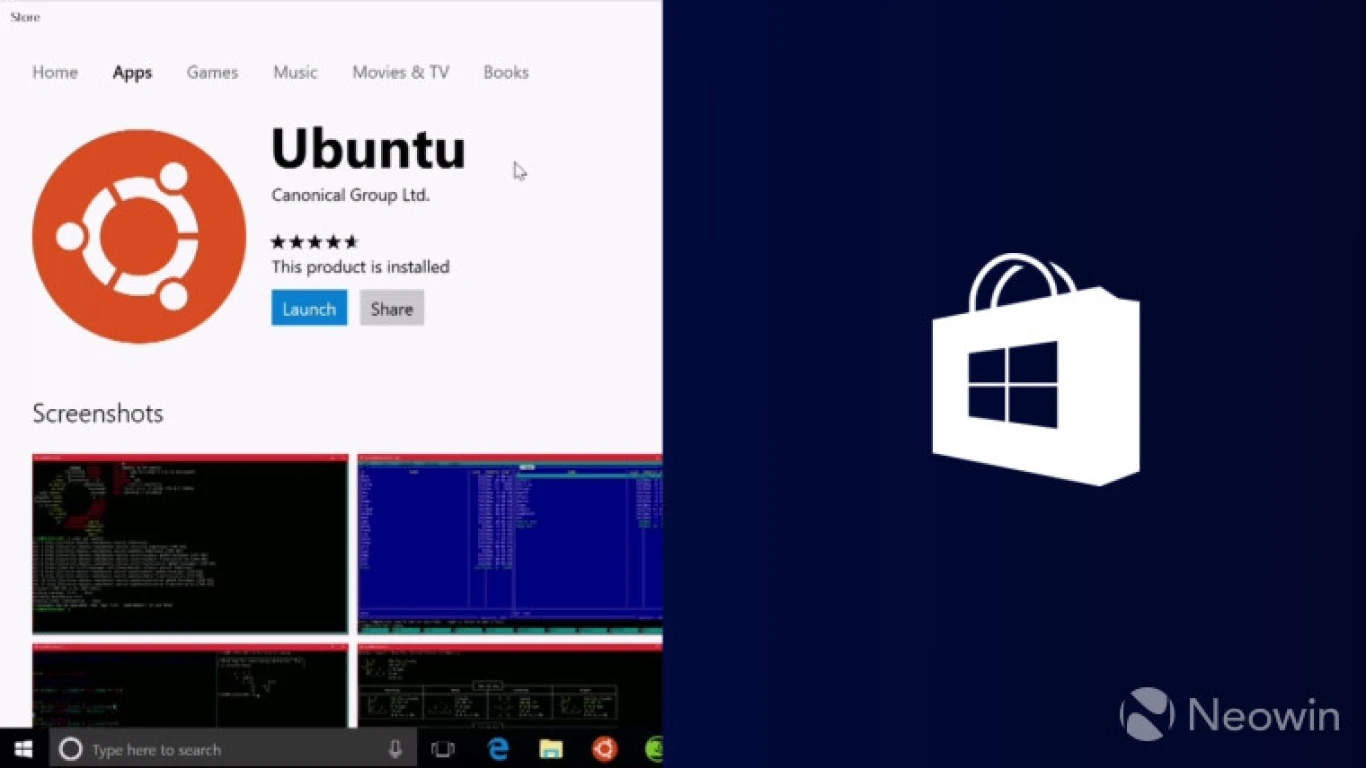Click Canonical Group Ltd. publisher name
The width and height of the screenshot is (1366, 768).
(x=350, y=195)
